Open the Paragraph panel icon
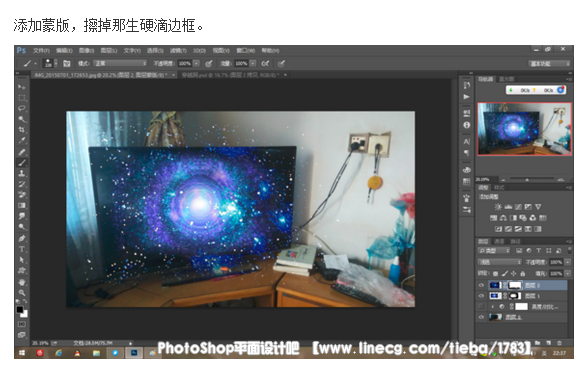 pos(467,153)
